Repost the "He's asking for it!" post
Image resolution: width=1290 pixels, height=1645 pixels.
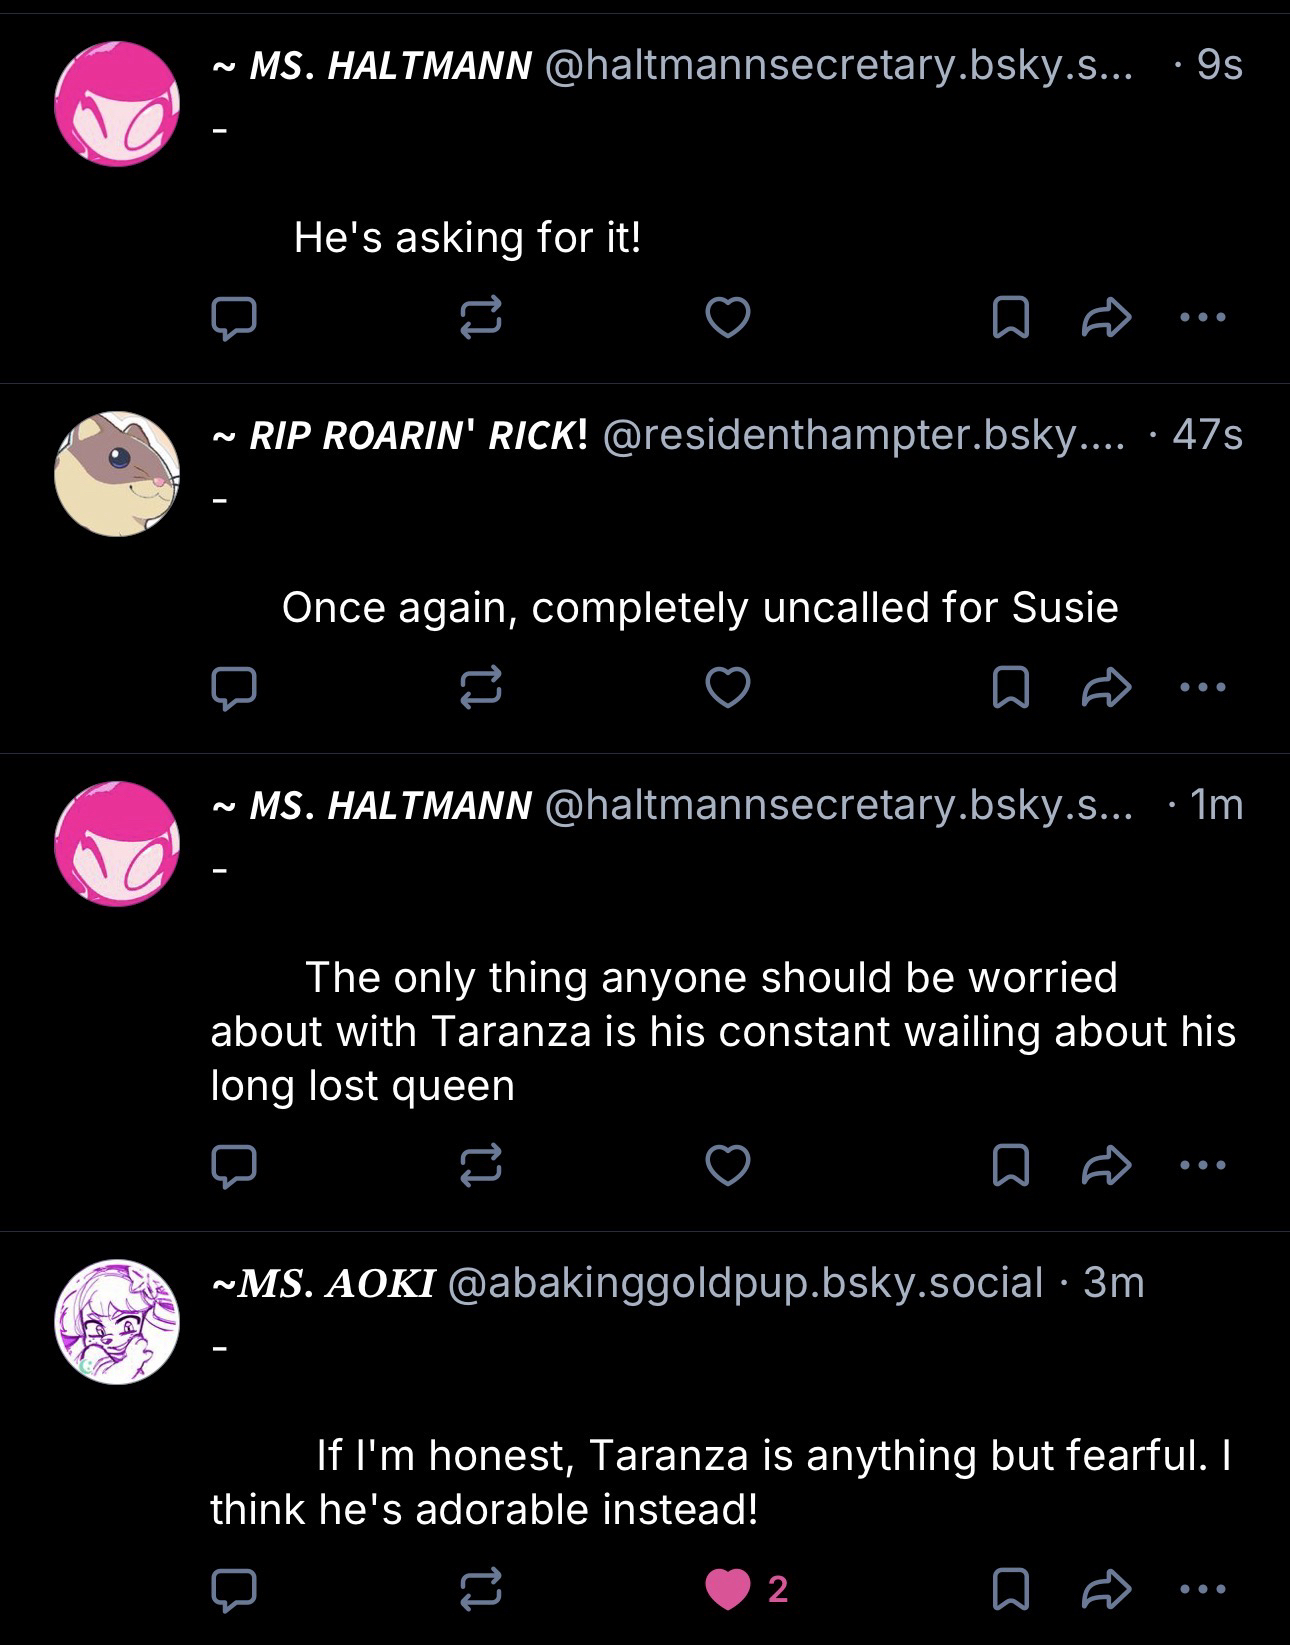480,318
